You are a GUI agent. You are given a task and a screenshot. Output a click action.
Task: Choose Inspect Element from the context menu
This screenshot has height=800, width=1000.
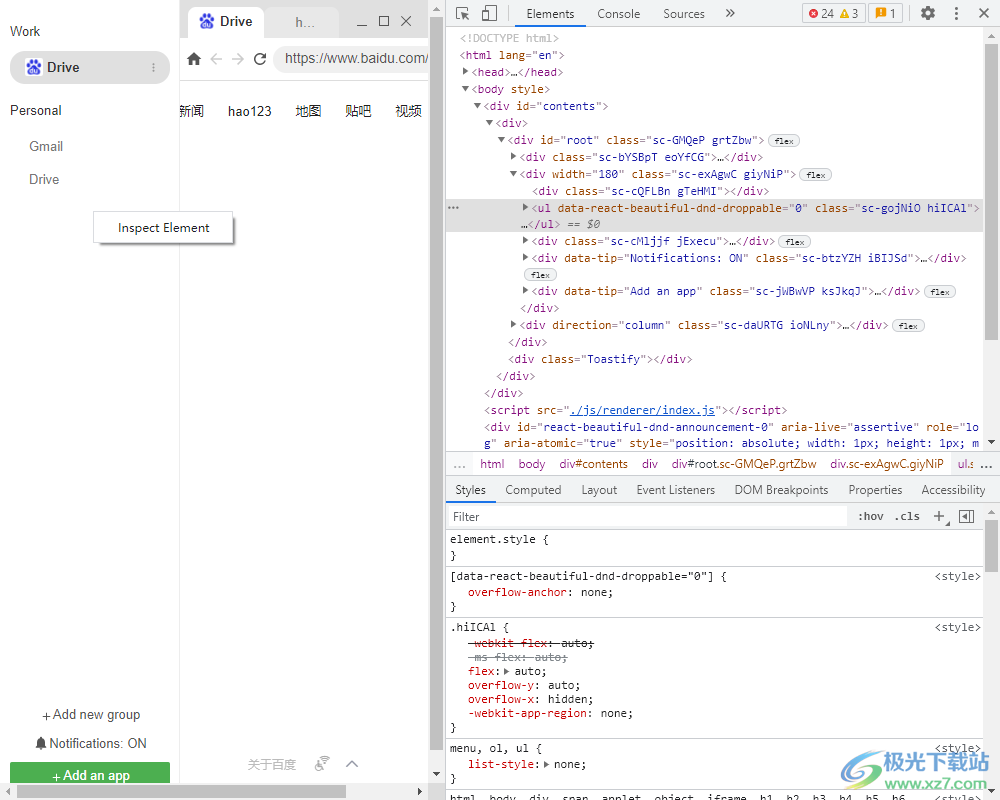[x=163, y=228]
